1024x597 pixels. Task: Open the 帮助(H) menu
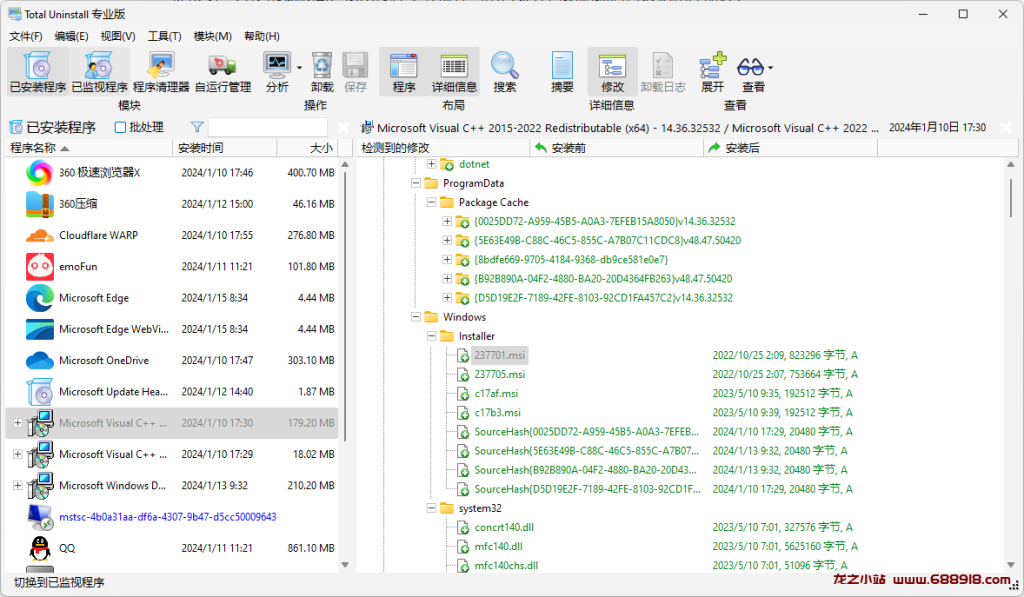pos(262,36)
